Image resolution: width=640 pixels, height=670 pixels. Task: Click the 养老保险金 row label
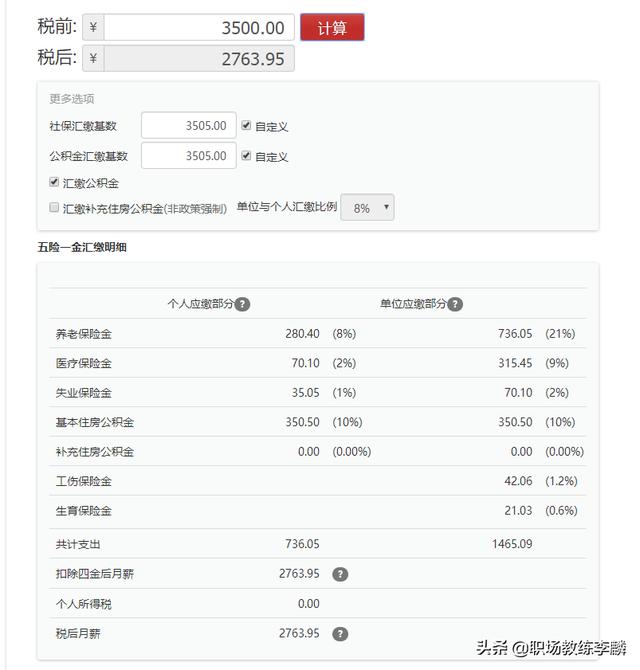point(84,334)
